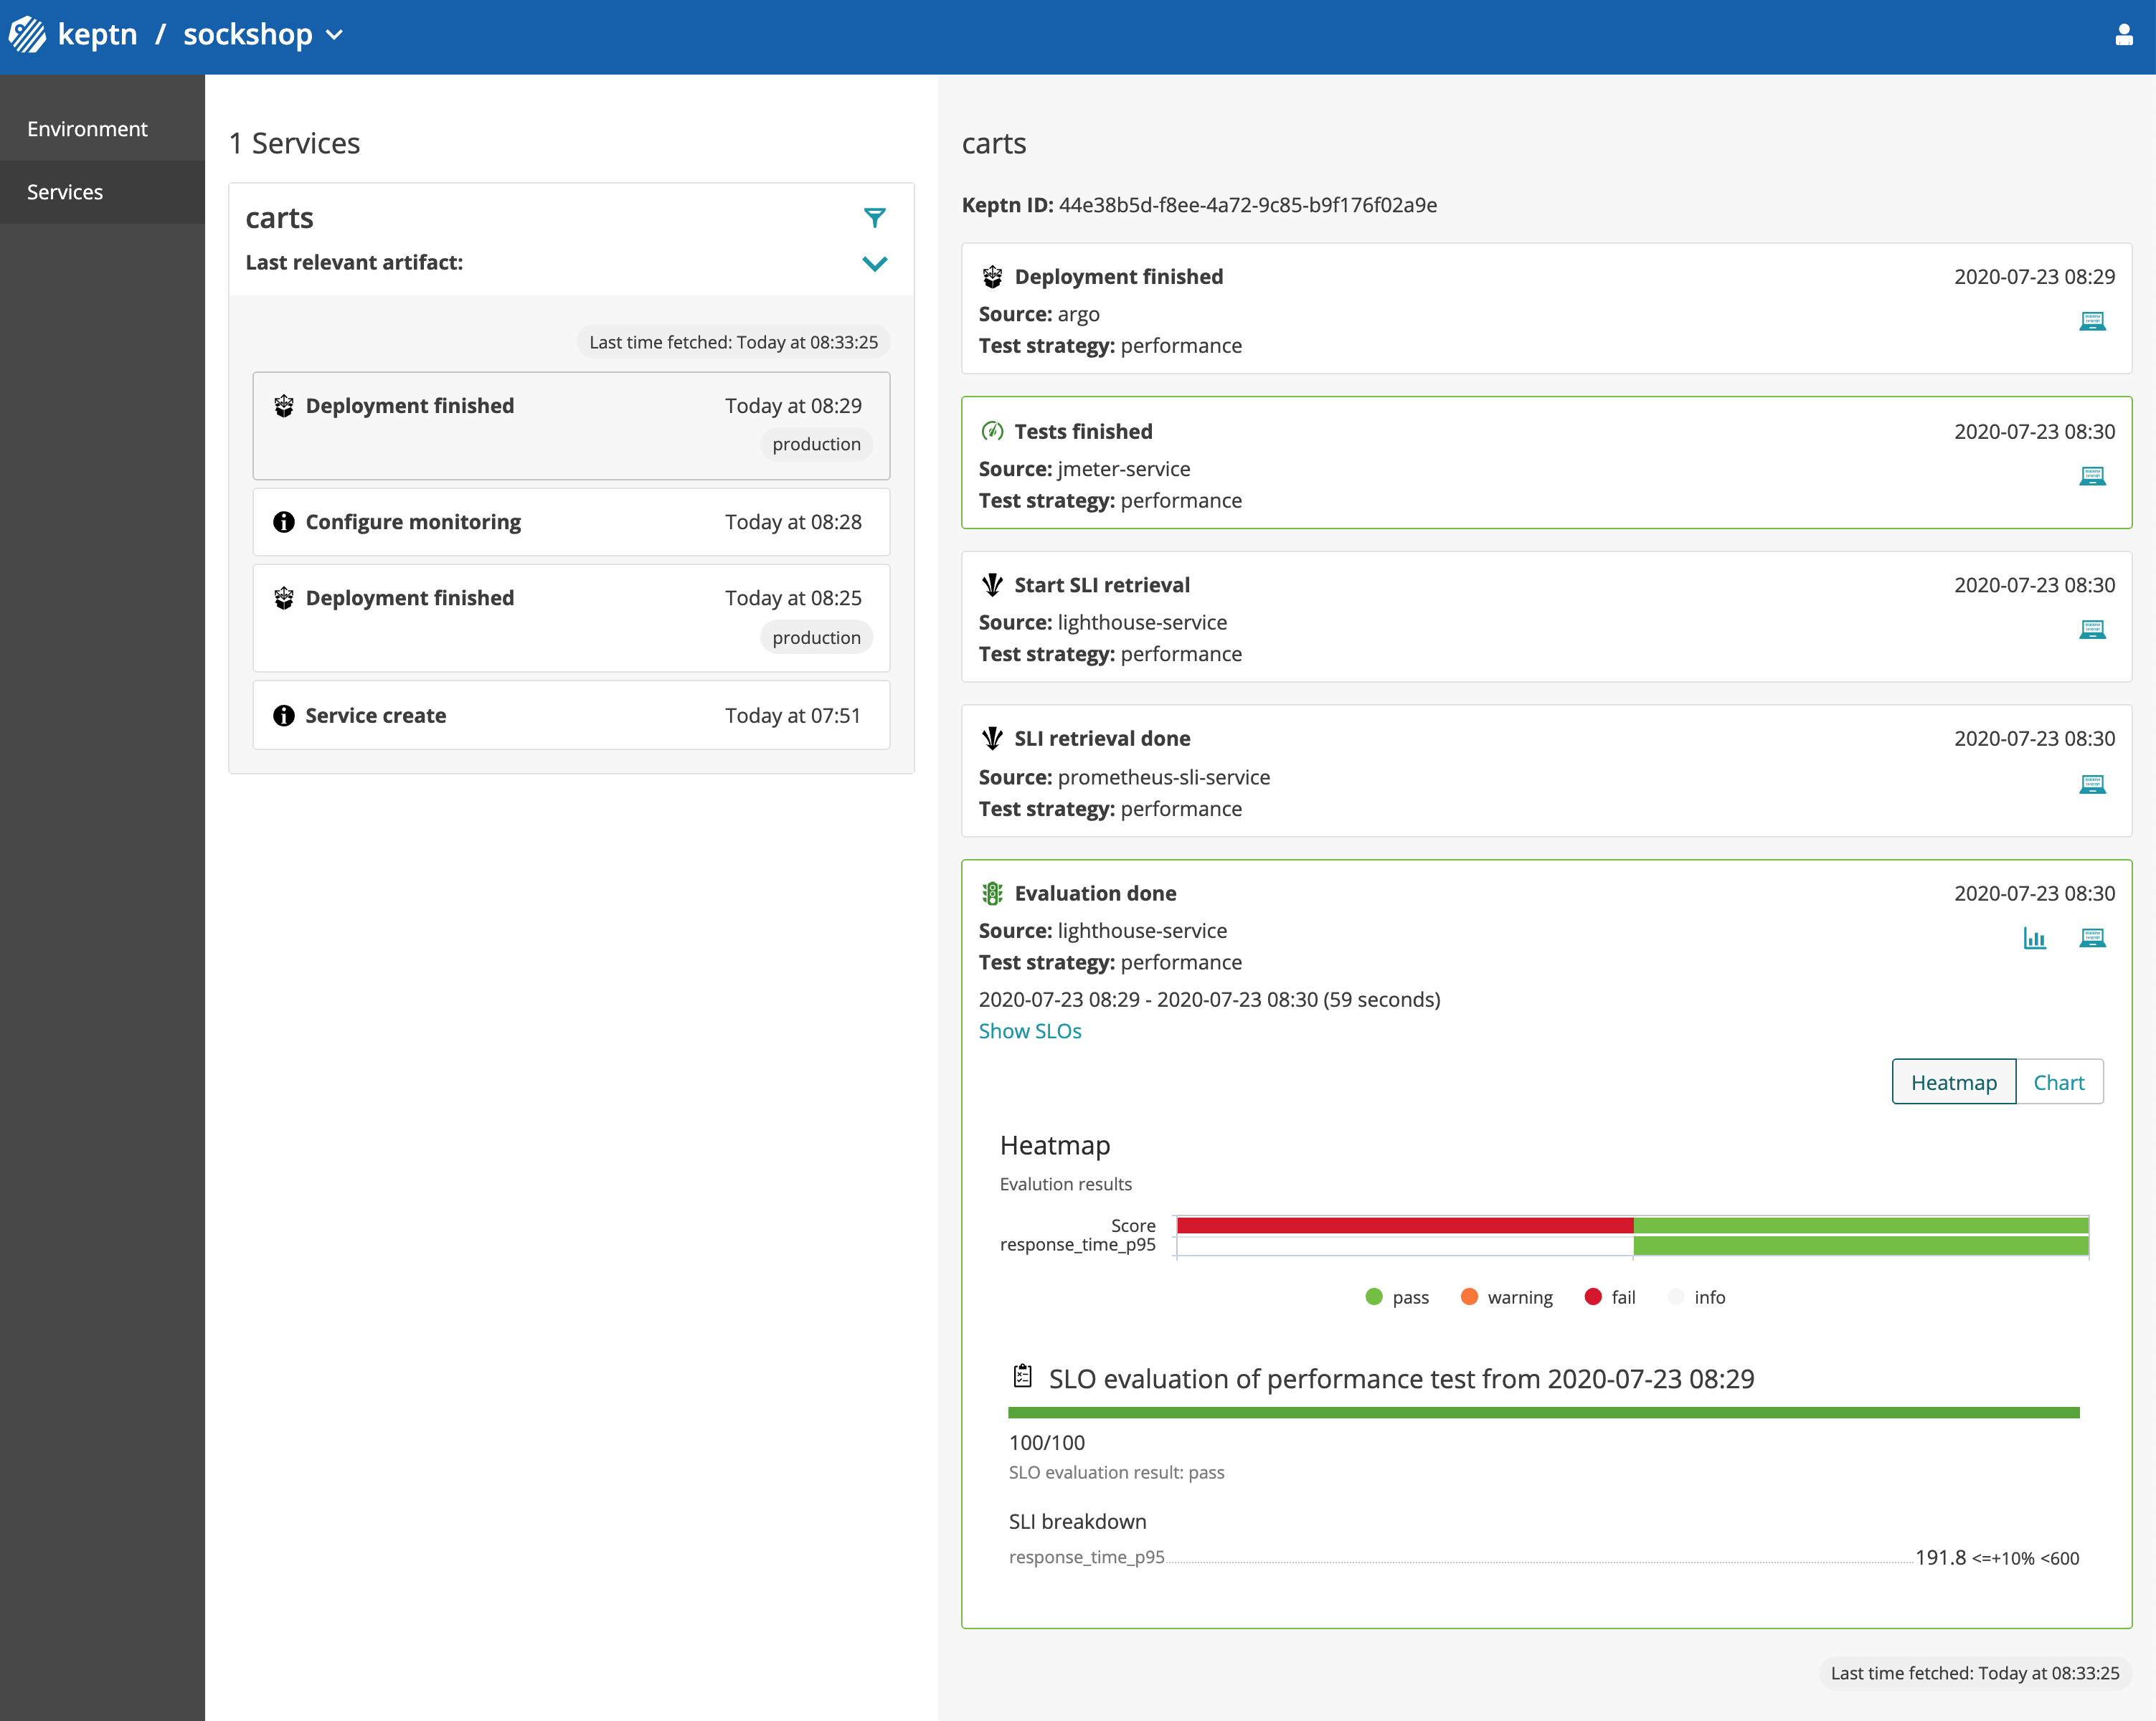The width and height of the screenshot is (2156, 1721).
Task: Click the 'carts' service card title
Action: pos(279,218)
